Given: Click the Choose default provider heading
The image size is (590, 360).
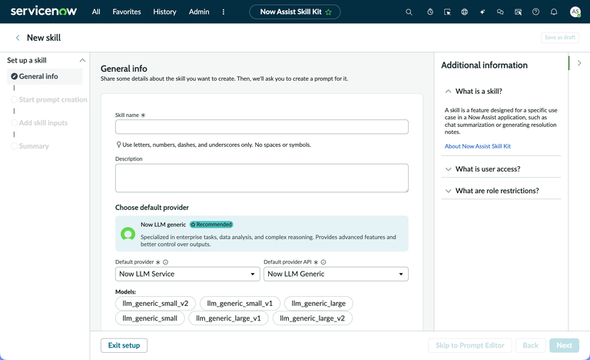Looking at the screenshot, I should tap(152, 208).
